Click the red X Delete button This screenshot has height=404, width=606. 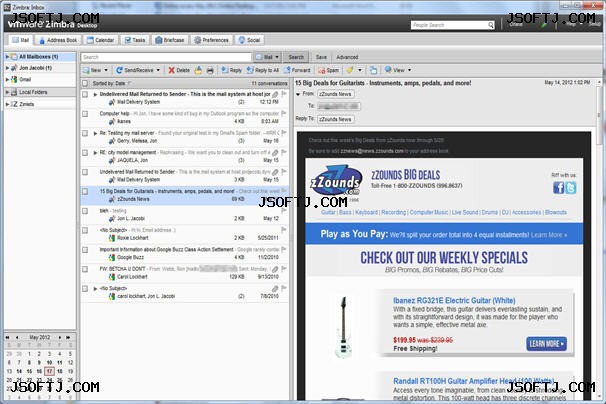tap(179, 70)
